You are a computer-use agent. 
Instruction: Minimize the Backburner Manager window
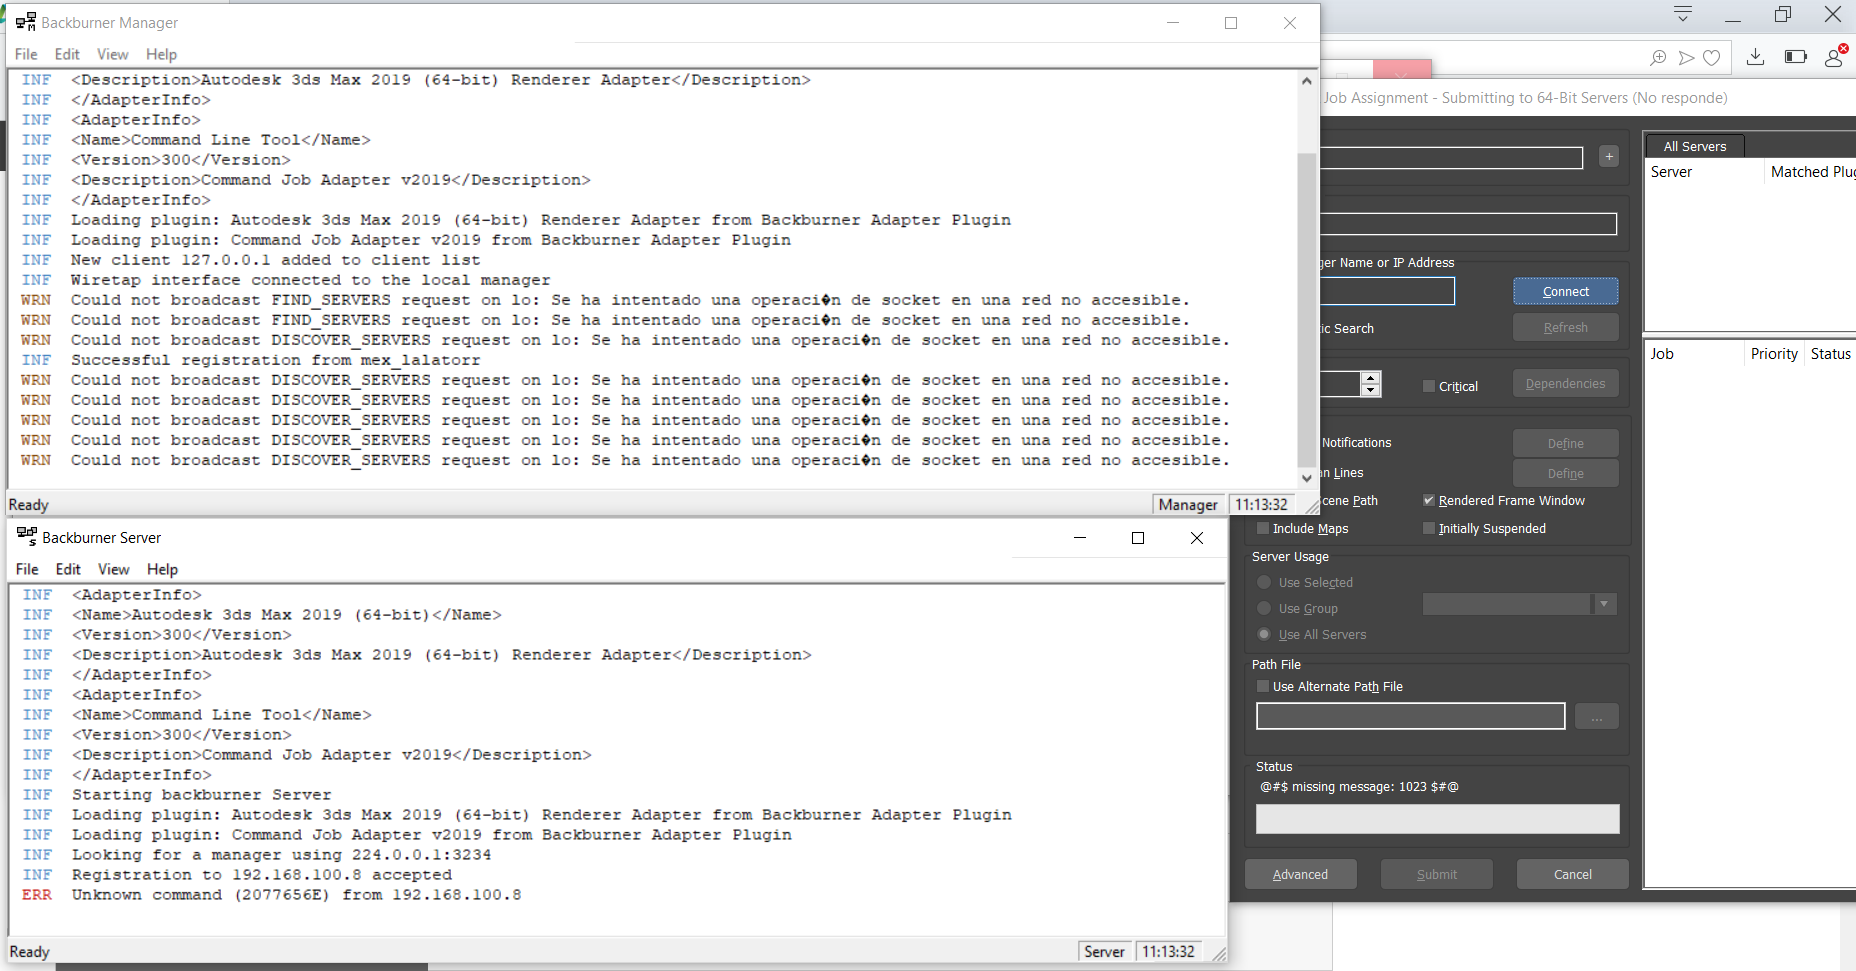[1173, 23]
